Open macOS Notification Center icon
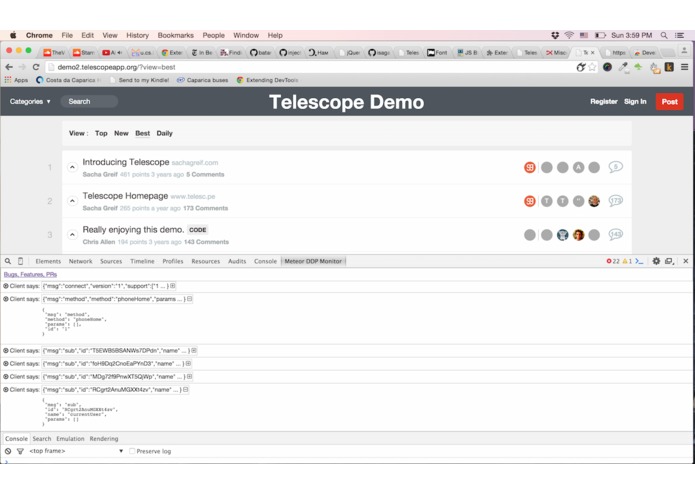Viewport: 695px width, 494px height. coord(679,35)
